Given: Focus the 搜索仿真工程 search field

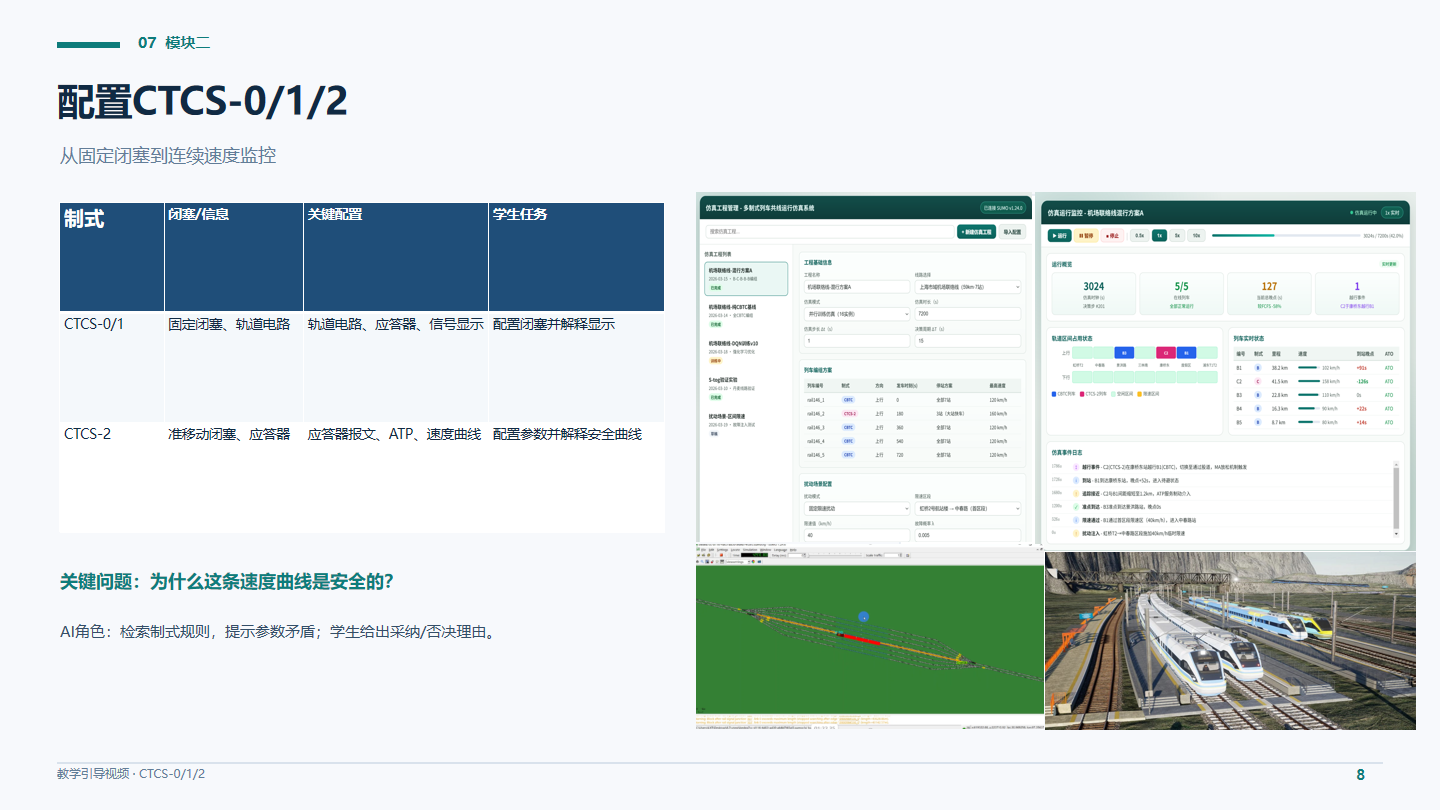Looking at the screenshot, I should [x=829, y=231].
